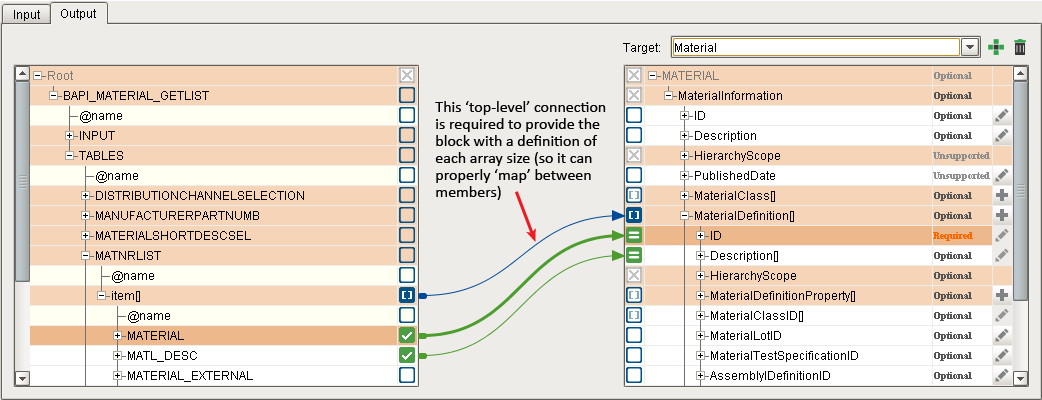Image resolution: width=1042 pixels, height=400 pixels.
Task: Click green mapping icon on Description[] row
Action: 634,256
